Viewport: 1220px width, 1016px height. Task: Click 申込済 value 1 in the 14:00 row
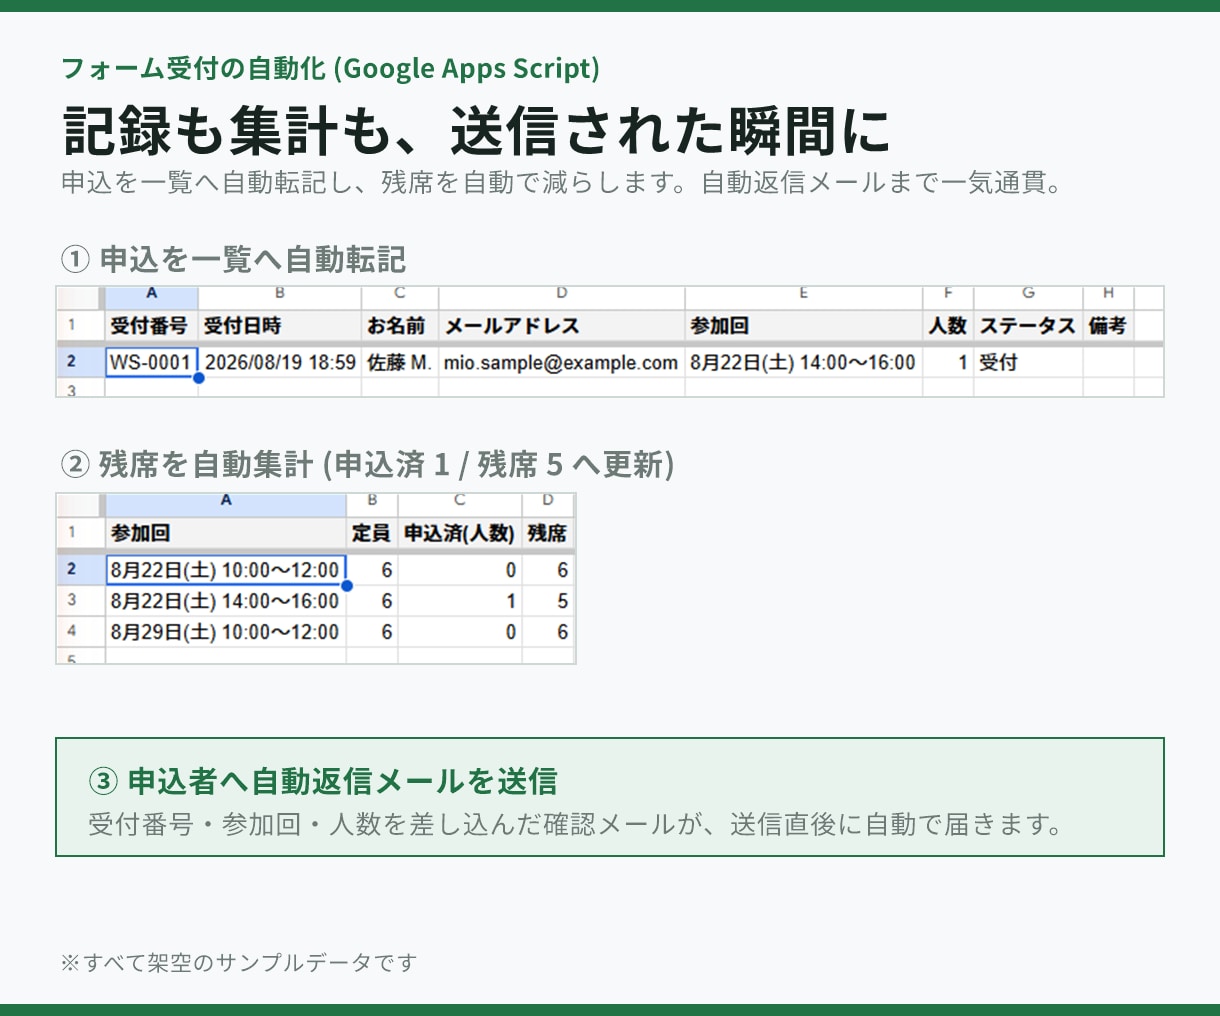coord(460,601)
